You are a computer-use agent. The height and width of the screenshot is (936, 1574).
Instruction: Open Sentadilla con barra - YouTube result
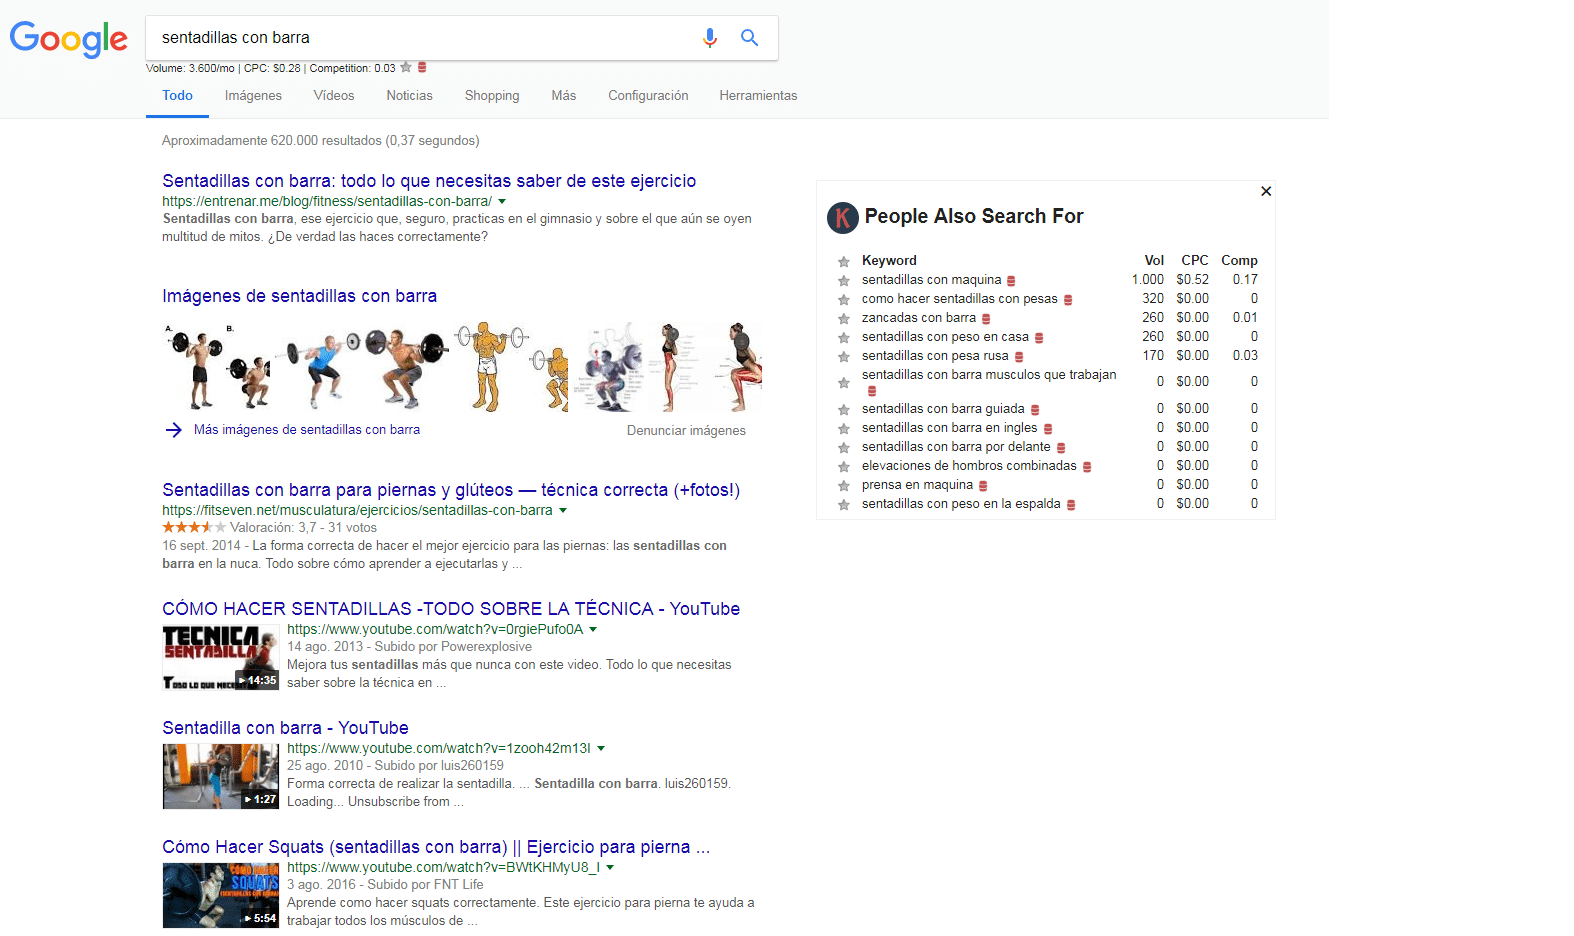285,728
